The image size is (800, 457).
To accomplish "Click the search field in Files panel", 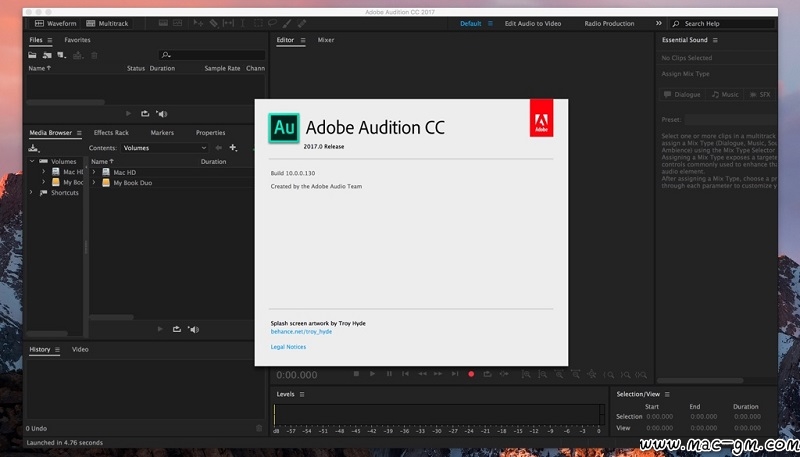I will tap(212, 55).
